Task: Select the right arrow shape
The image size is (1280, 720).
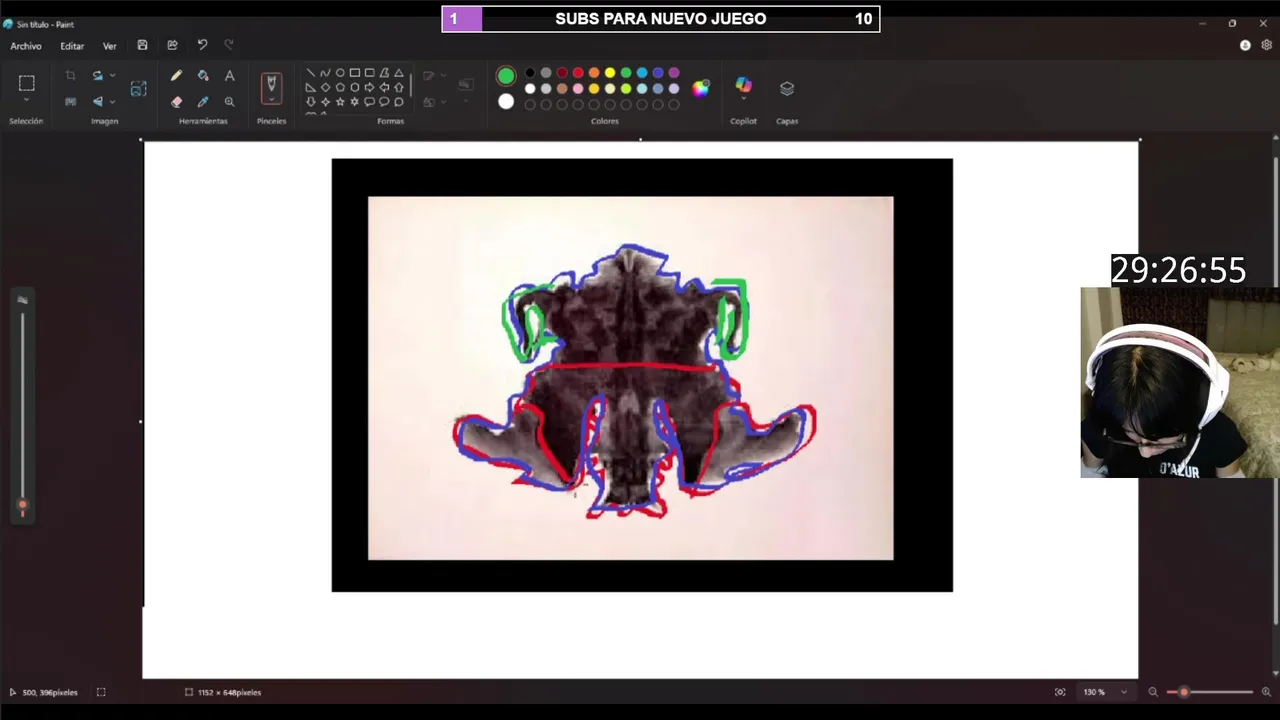Action: [x=369, y=87]
